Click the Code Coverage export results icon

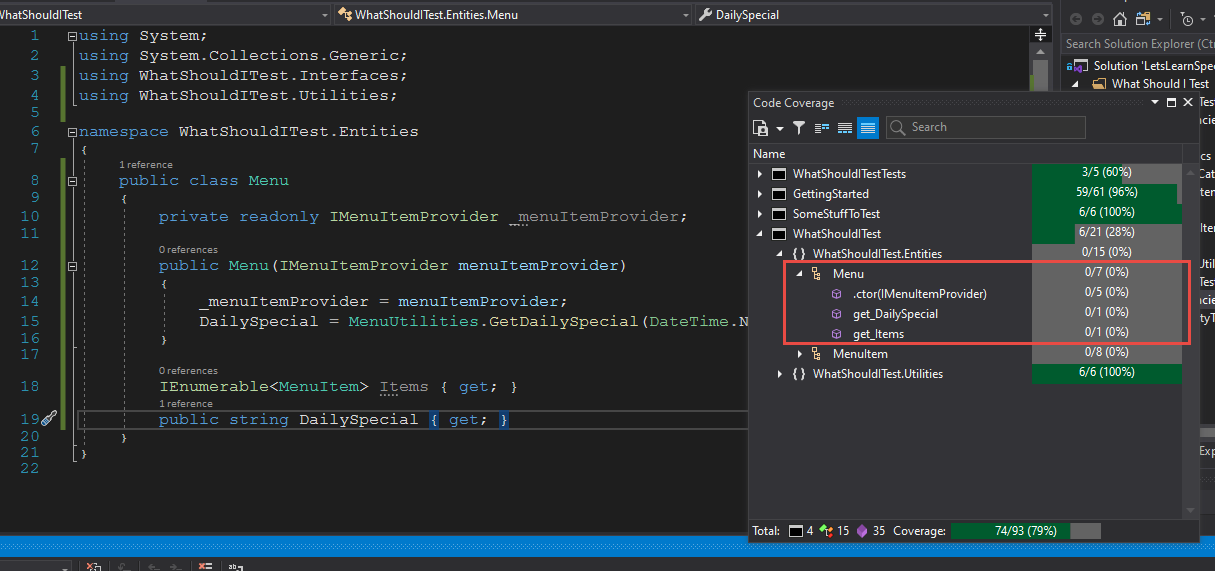point(760,127)
